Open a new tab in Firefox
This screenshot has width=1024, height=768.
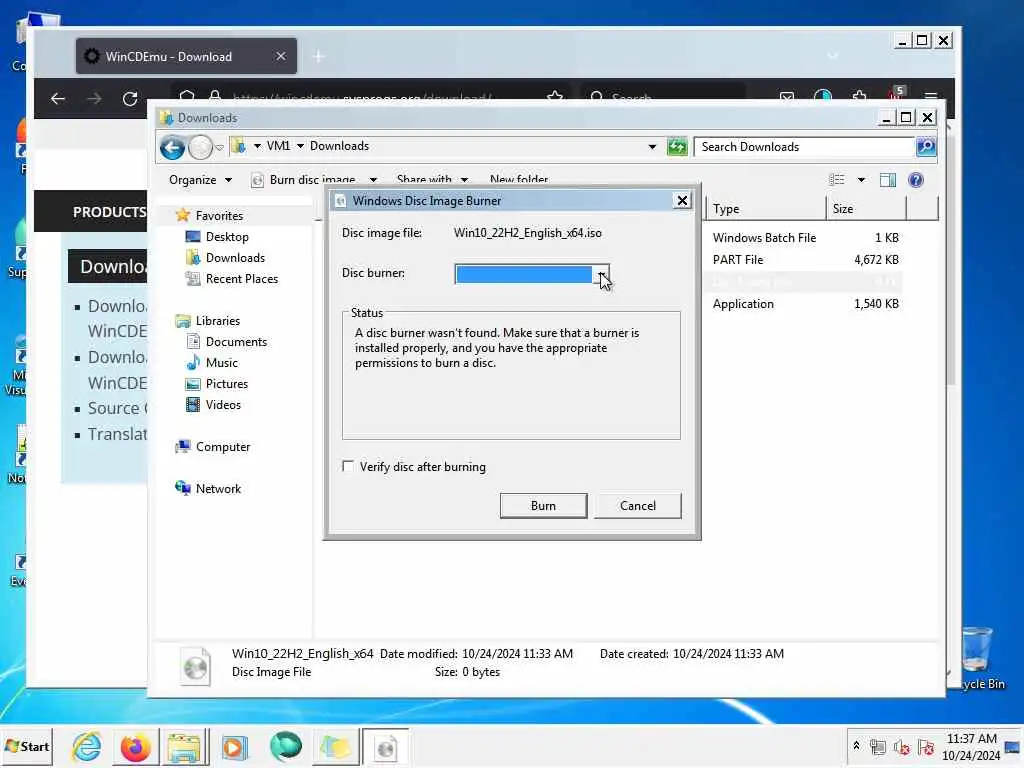click(x=318, y=57)
